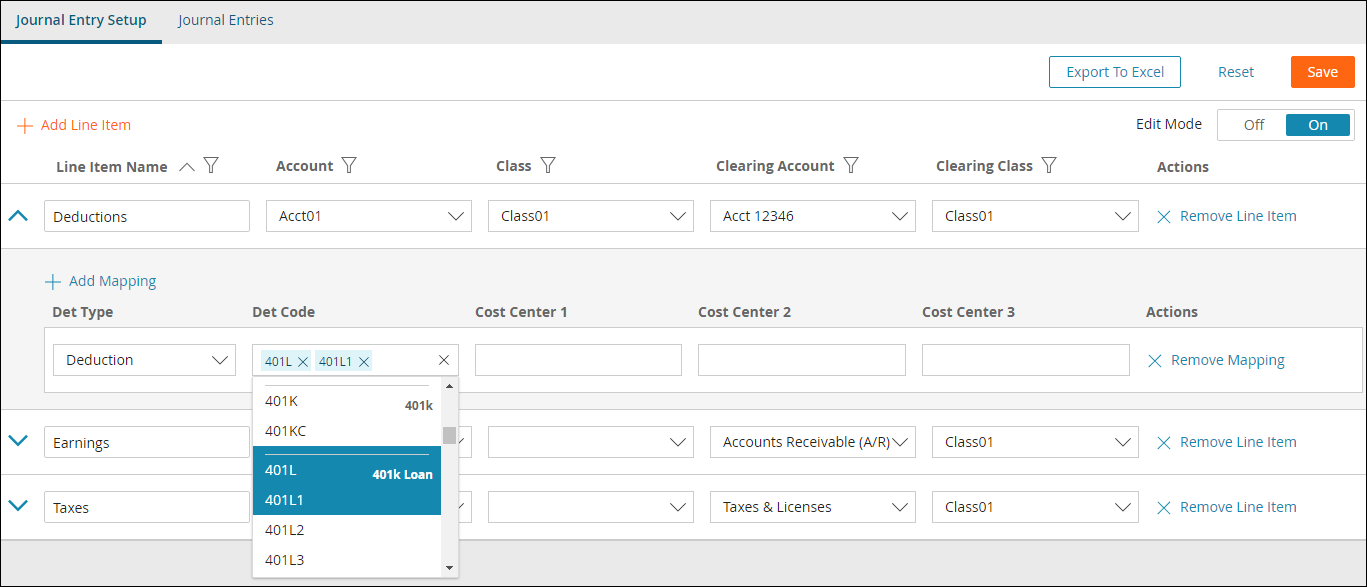Viewport: 1367px width, 587px height.
Task: Select 401L2 in Det Code list
Action: 347,530
